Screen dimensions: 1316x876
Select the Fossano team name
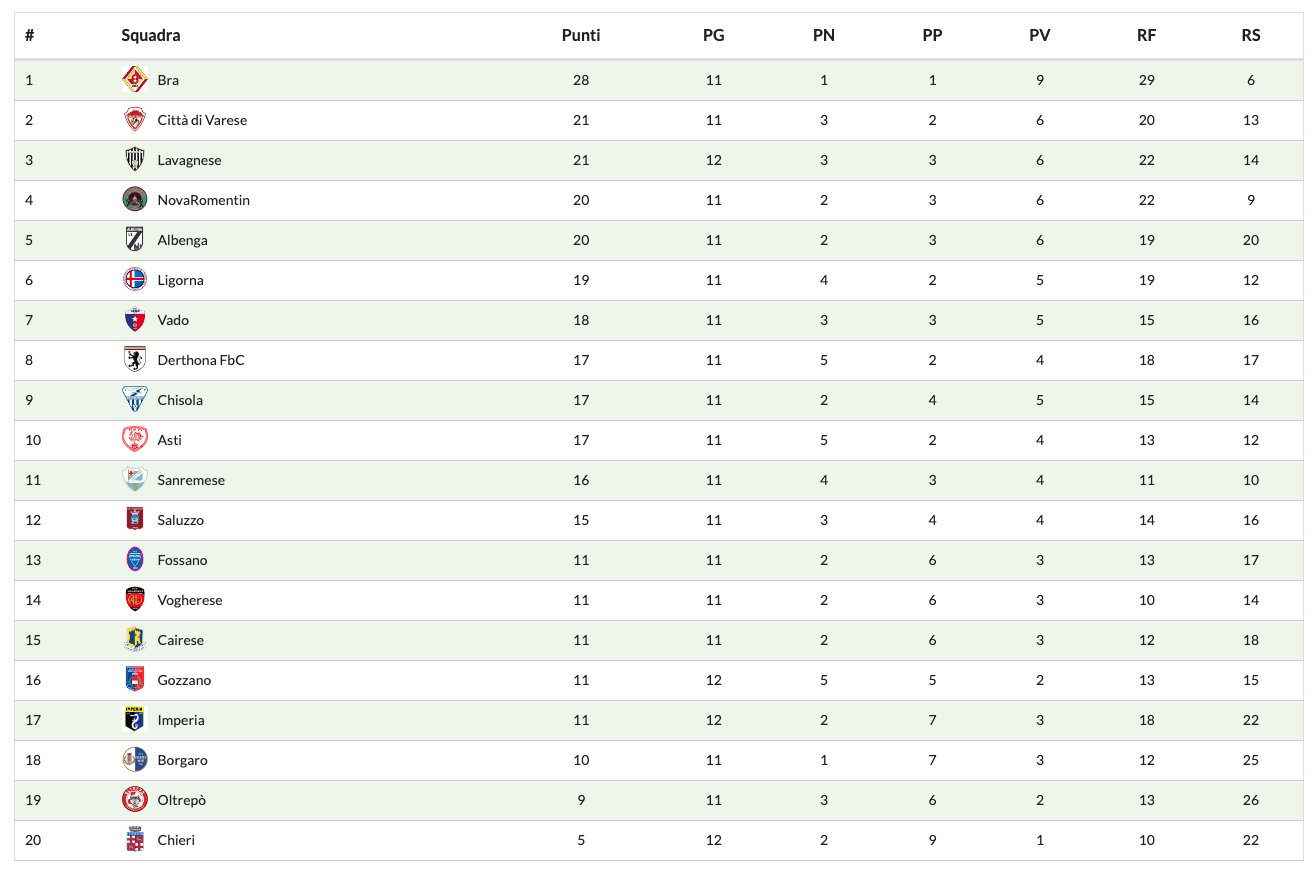[x=182, y=560]
